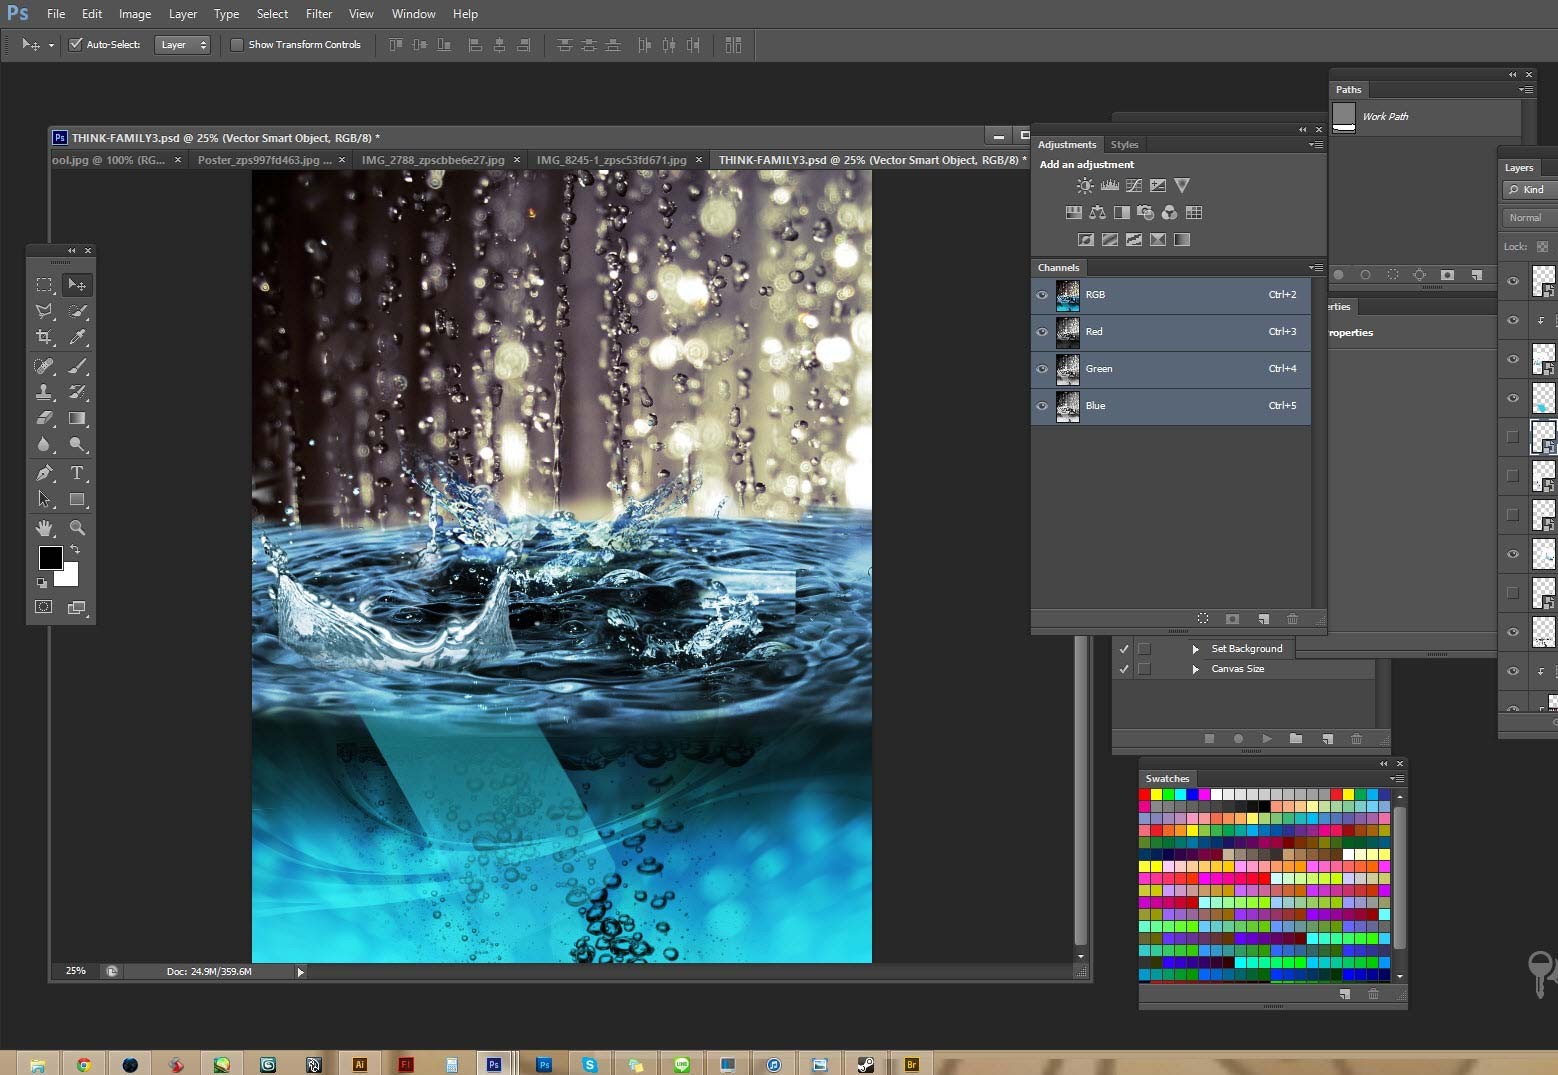The height and width of the screenshot is (1075, 1558).
Task: Uncheck the Auto-Select checkbox
Action: pyautogui.click(x=75, y=45)
